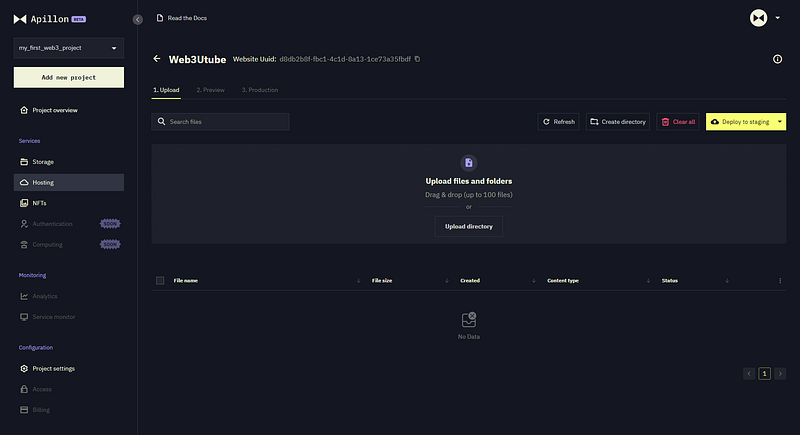Sort by Created column arrow

point(534,280)
